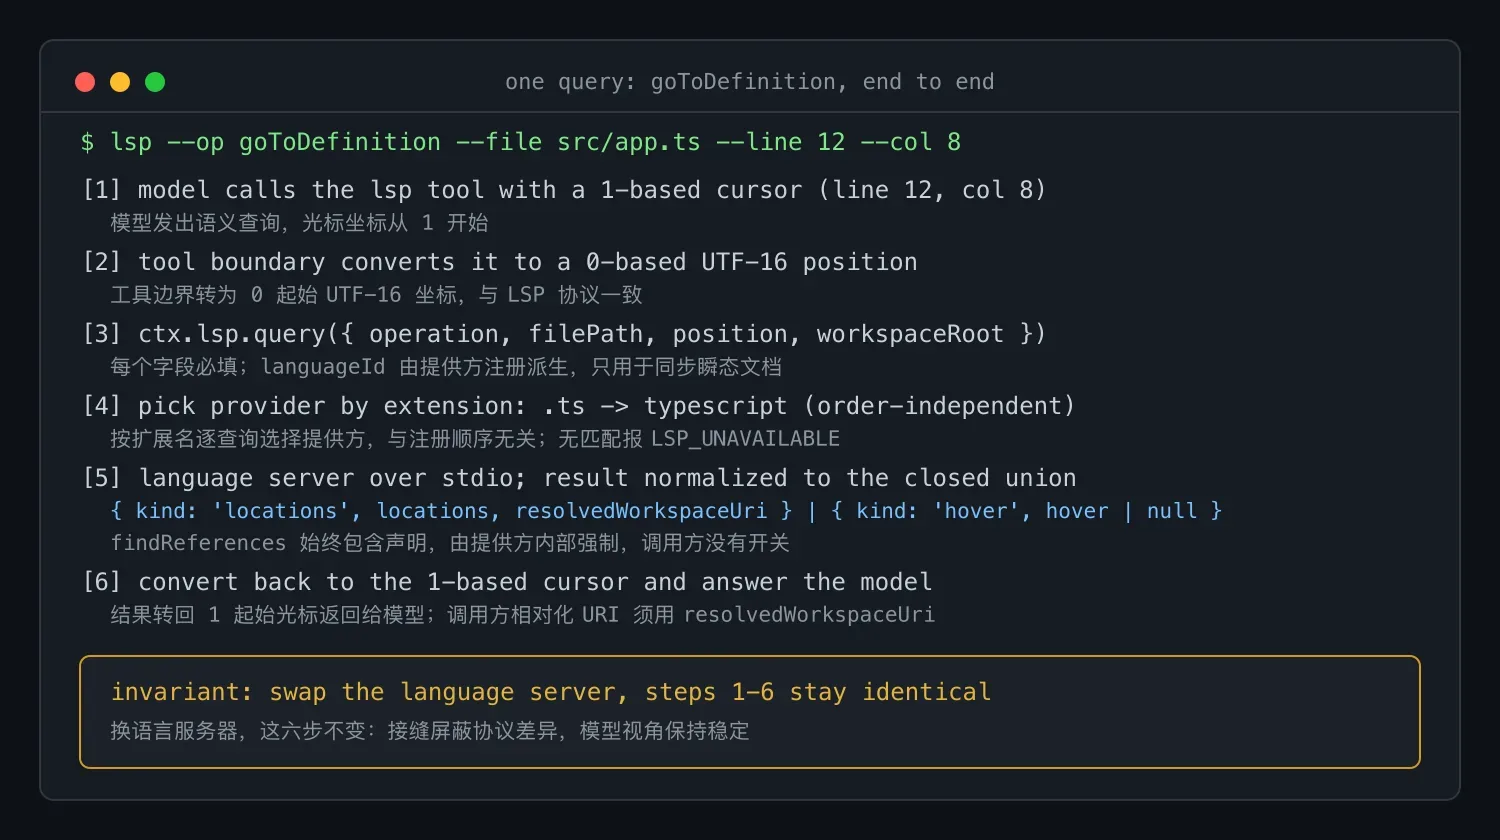
Task: Click the note '结果转回 1 起始光标返回给模型'
Action: click(x=522, y=615)
